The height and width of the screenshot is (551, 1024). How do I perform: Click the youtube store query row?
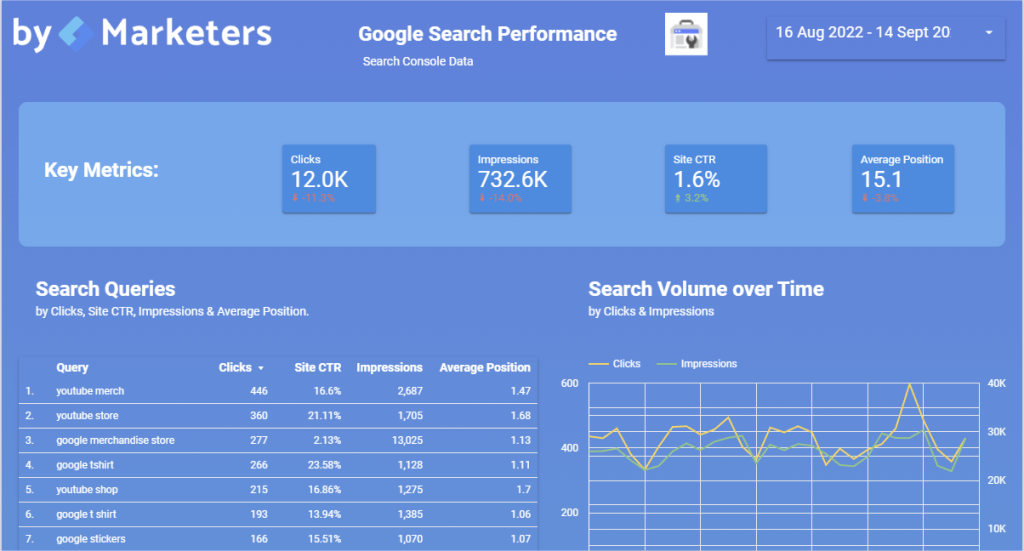278,416
